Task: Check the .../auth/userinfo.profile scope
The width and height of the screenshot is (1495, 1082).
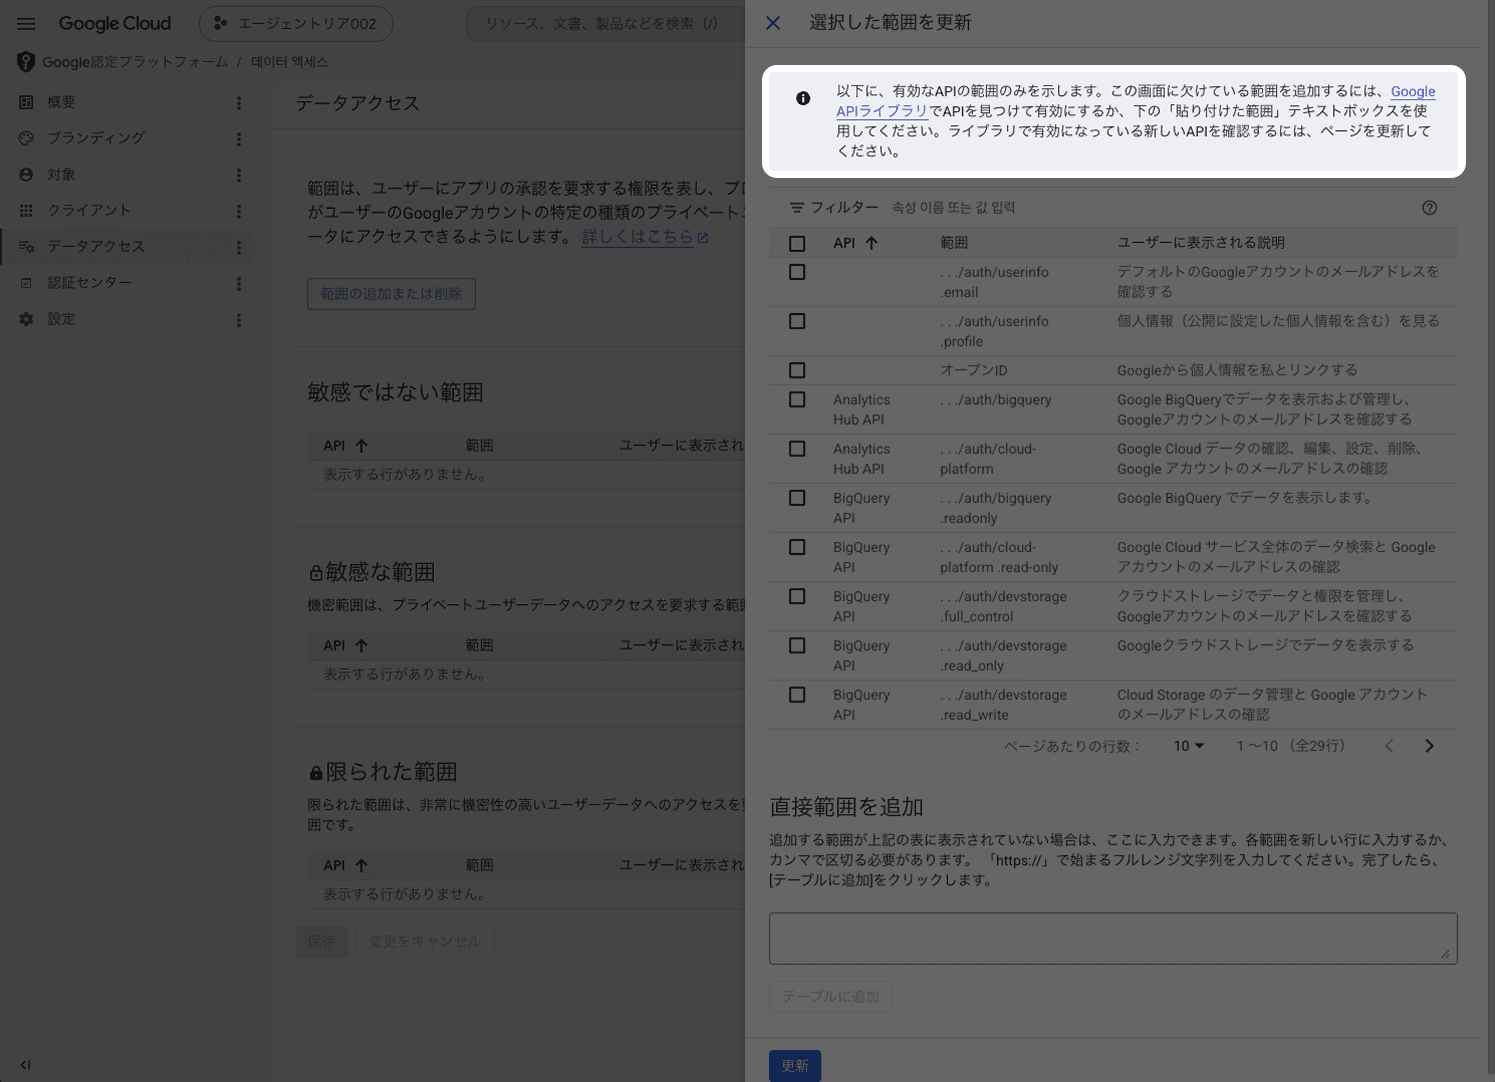Action: (x=797, y=321)
